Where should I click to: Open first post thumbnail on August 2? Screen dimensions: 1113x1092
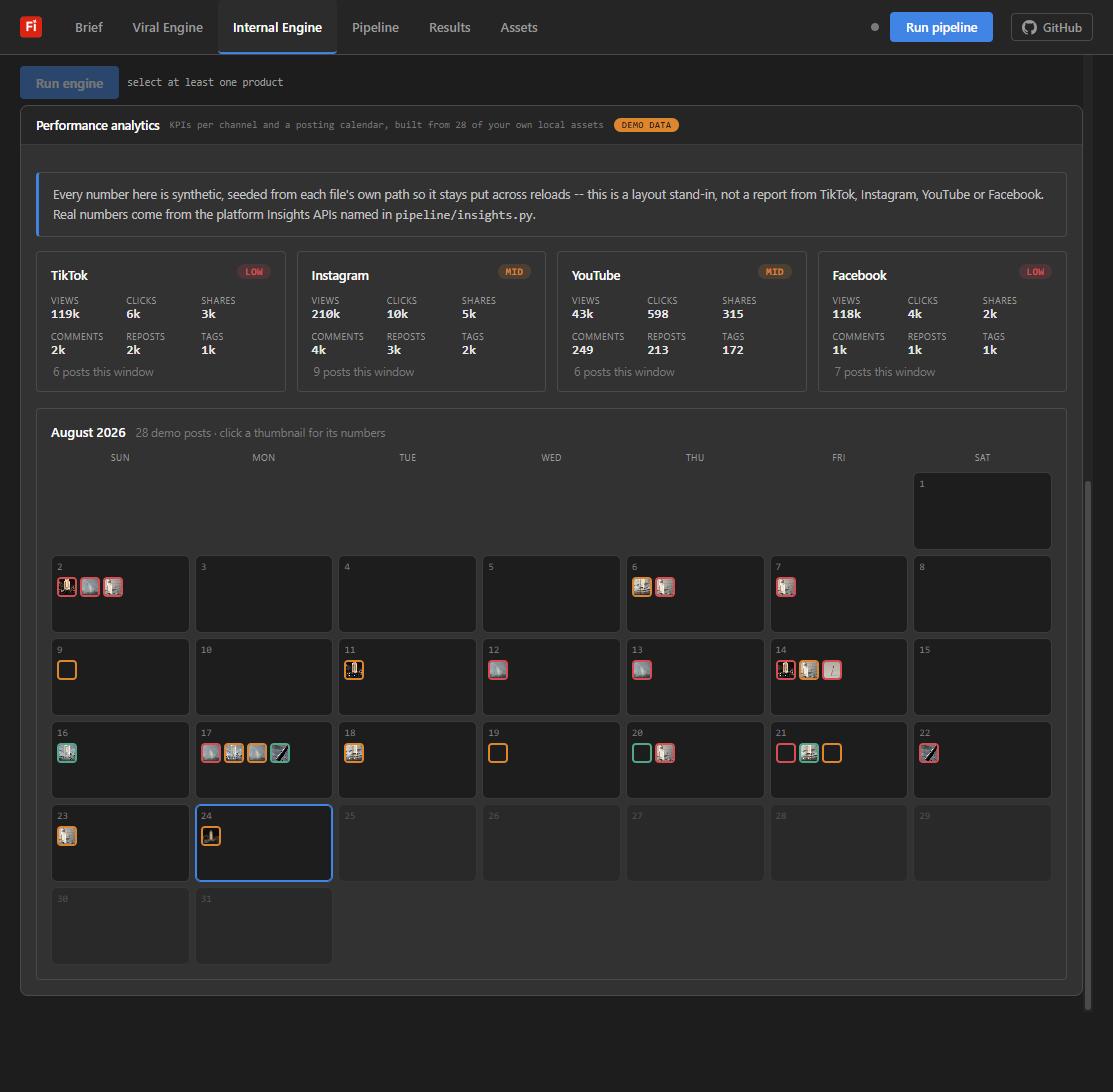tap(67, 587)
